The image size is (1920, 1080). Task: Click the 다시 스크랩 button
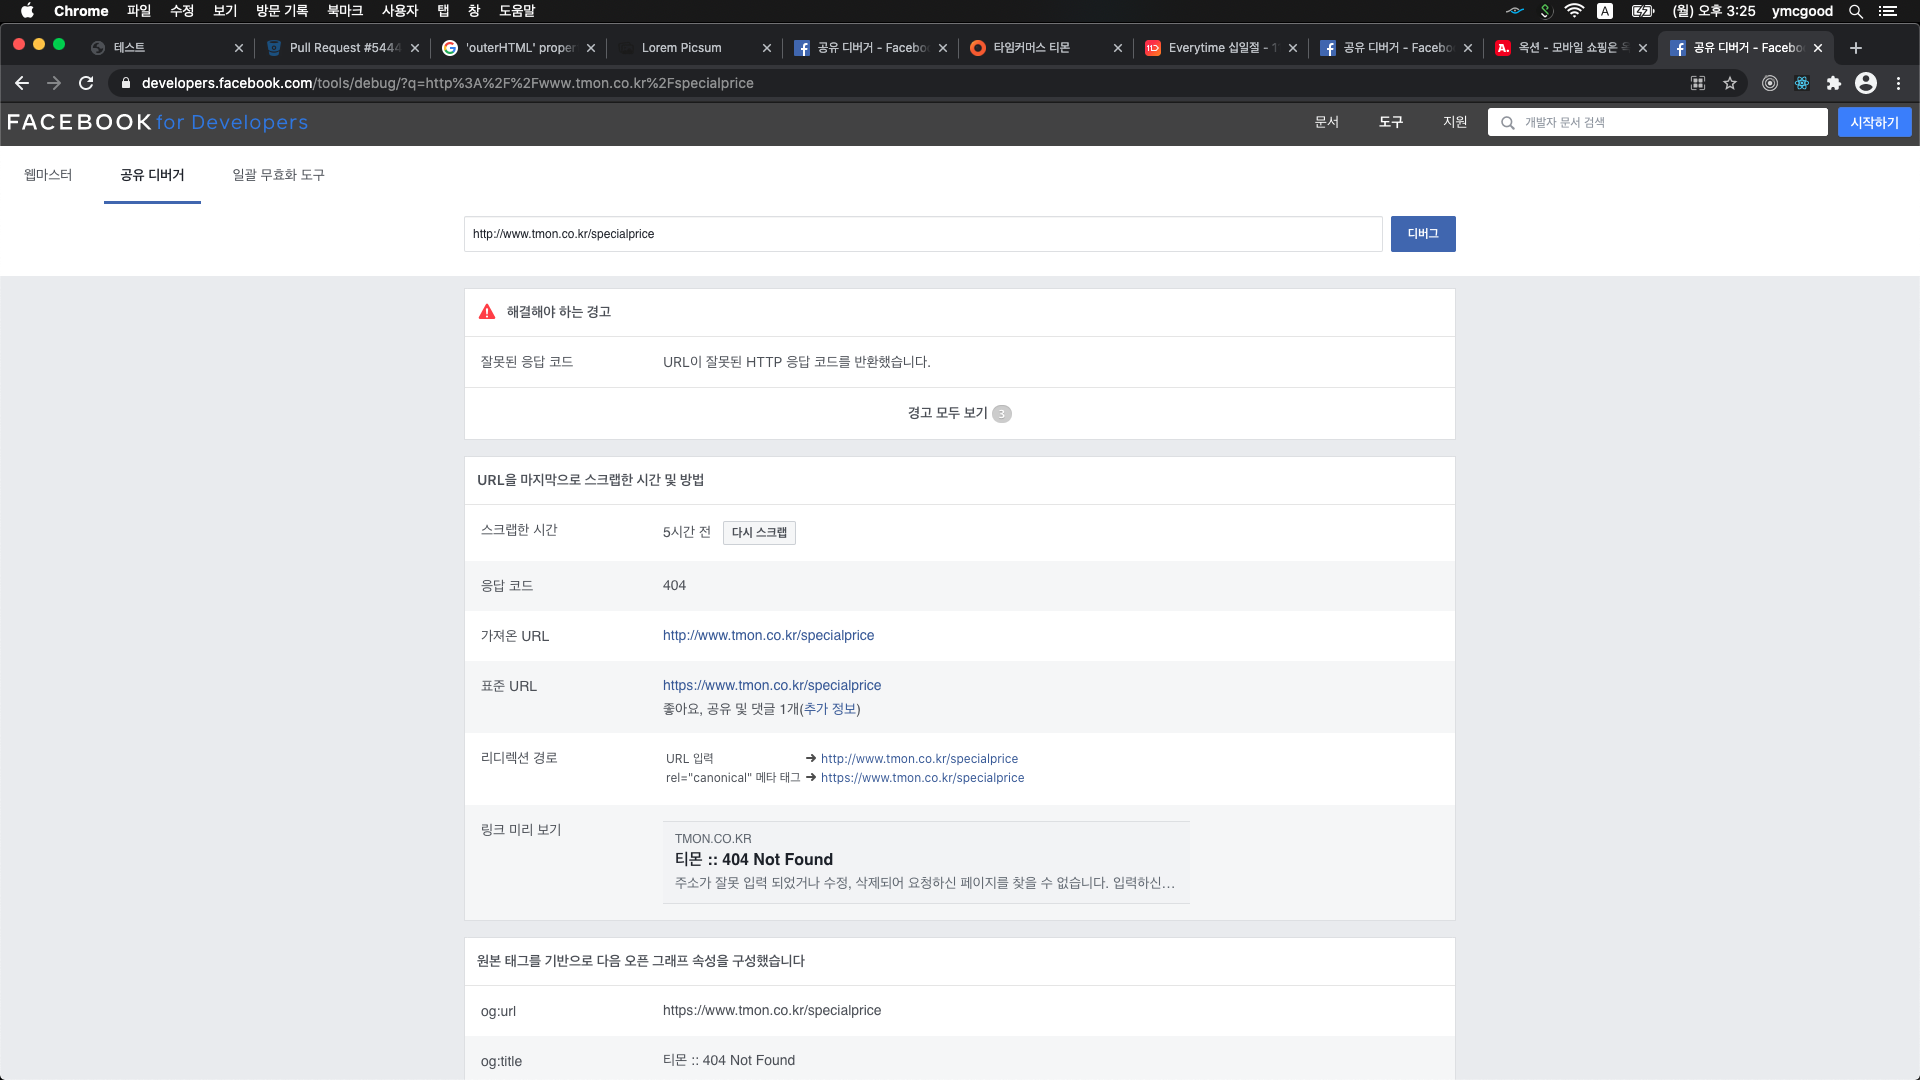(x=759, y=532)
